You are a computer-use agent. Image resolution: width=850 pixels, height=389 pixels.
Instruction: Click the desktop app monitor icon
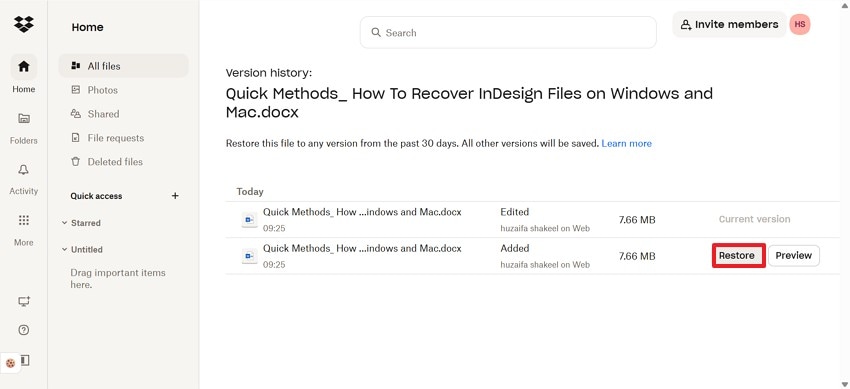pyautogui.click(x=24, y=301)
